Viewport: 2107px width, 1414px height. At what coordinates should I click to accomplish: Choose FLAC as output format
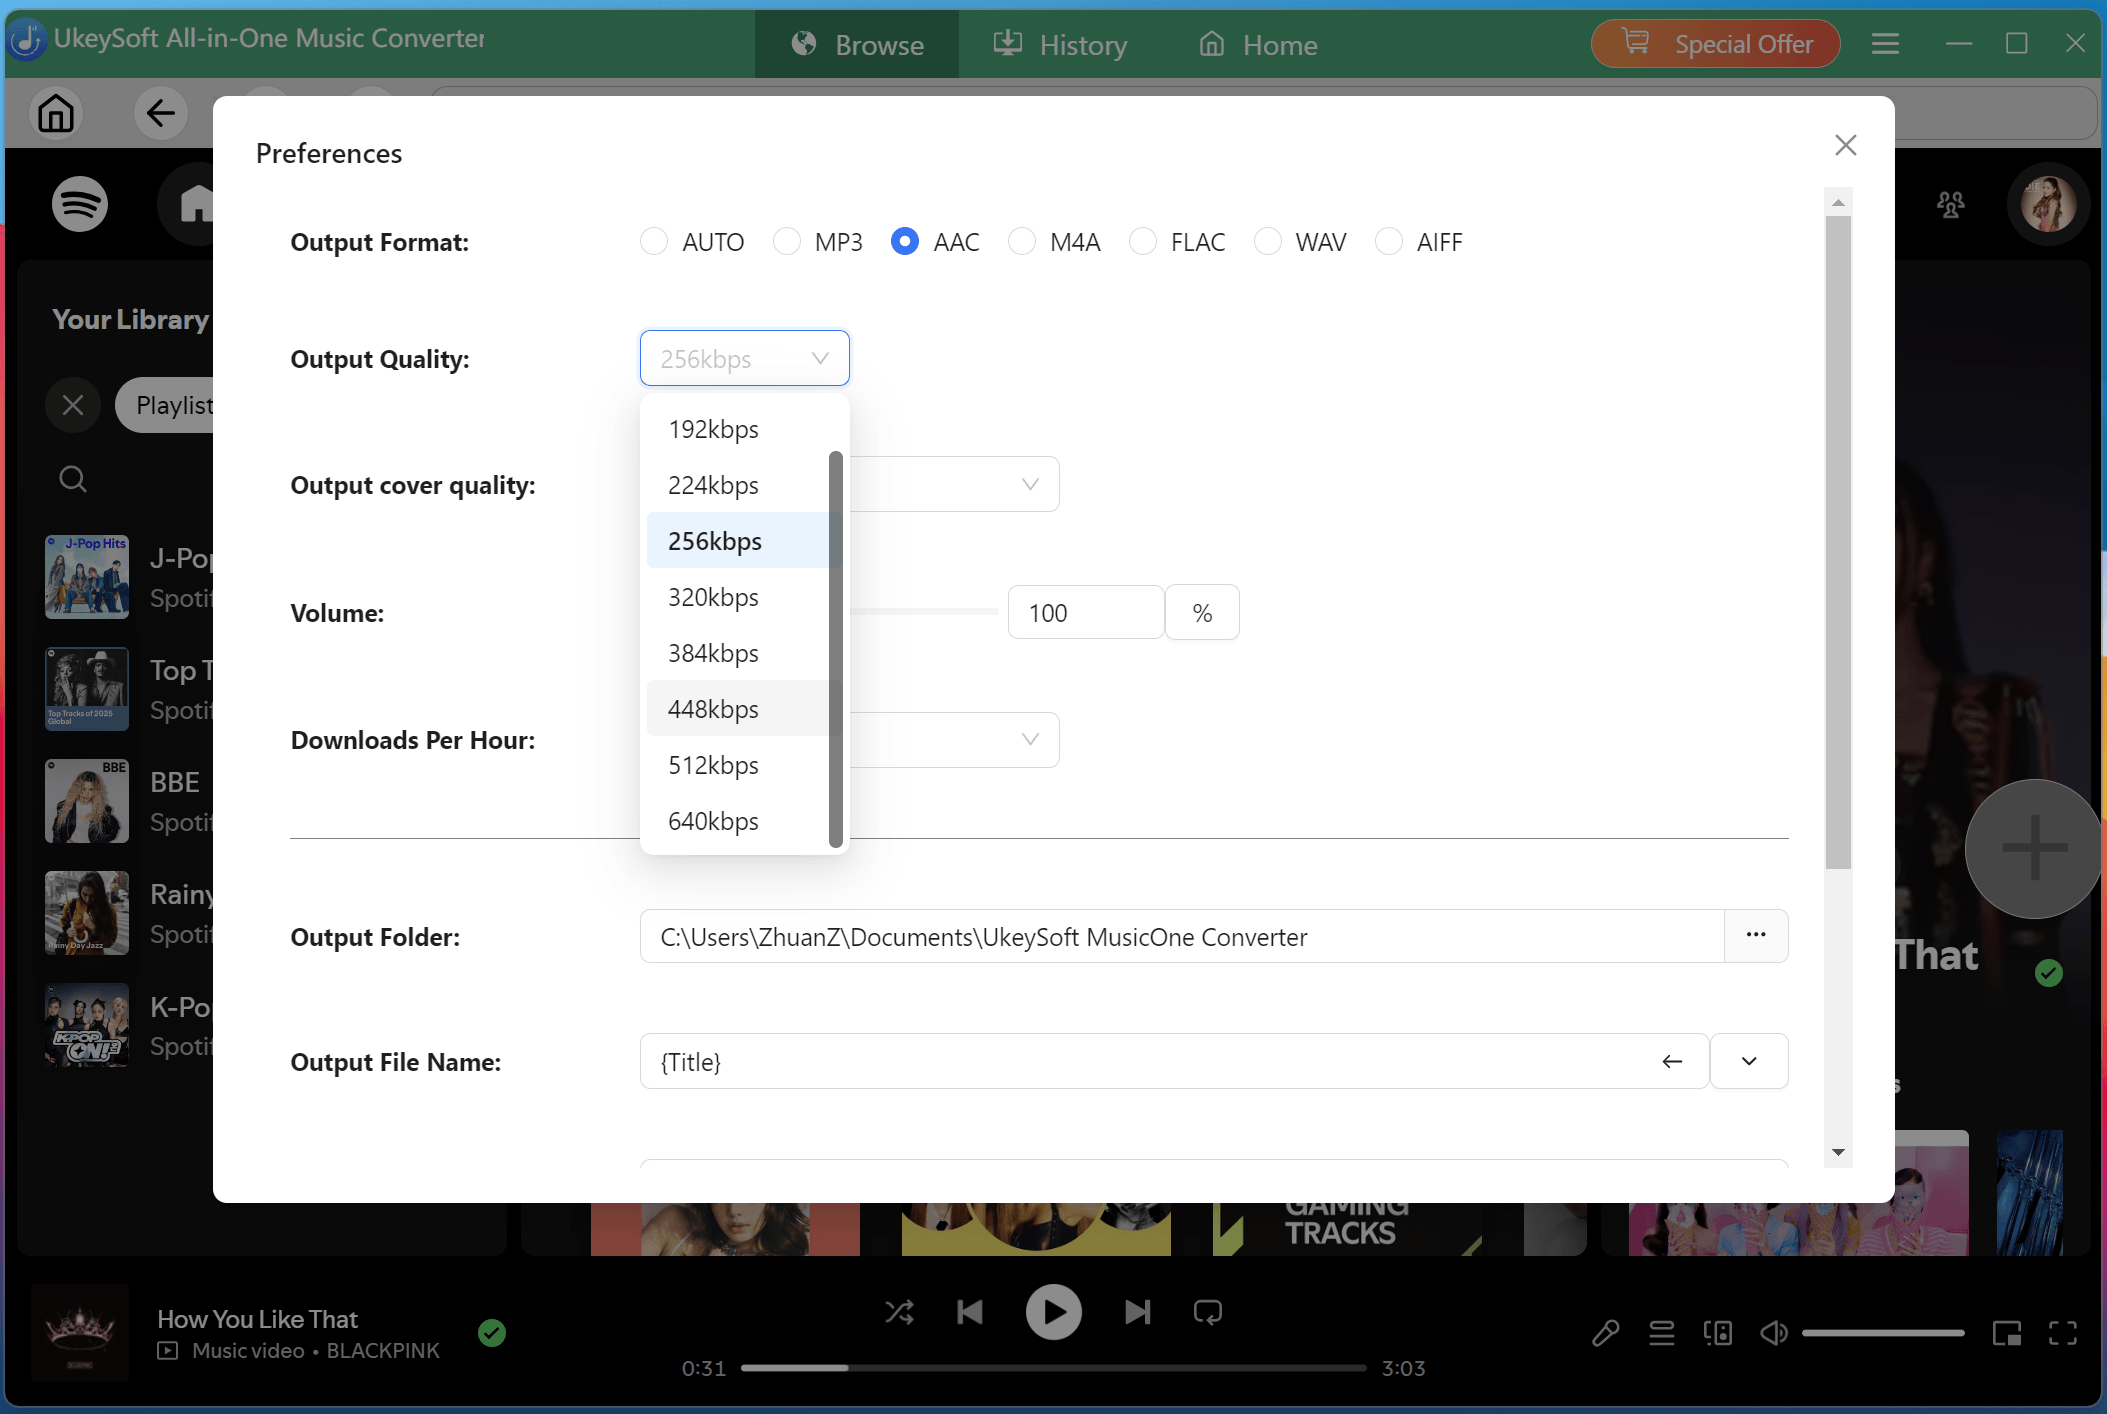click(x=1143, y=242)
